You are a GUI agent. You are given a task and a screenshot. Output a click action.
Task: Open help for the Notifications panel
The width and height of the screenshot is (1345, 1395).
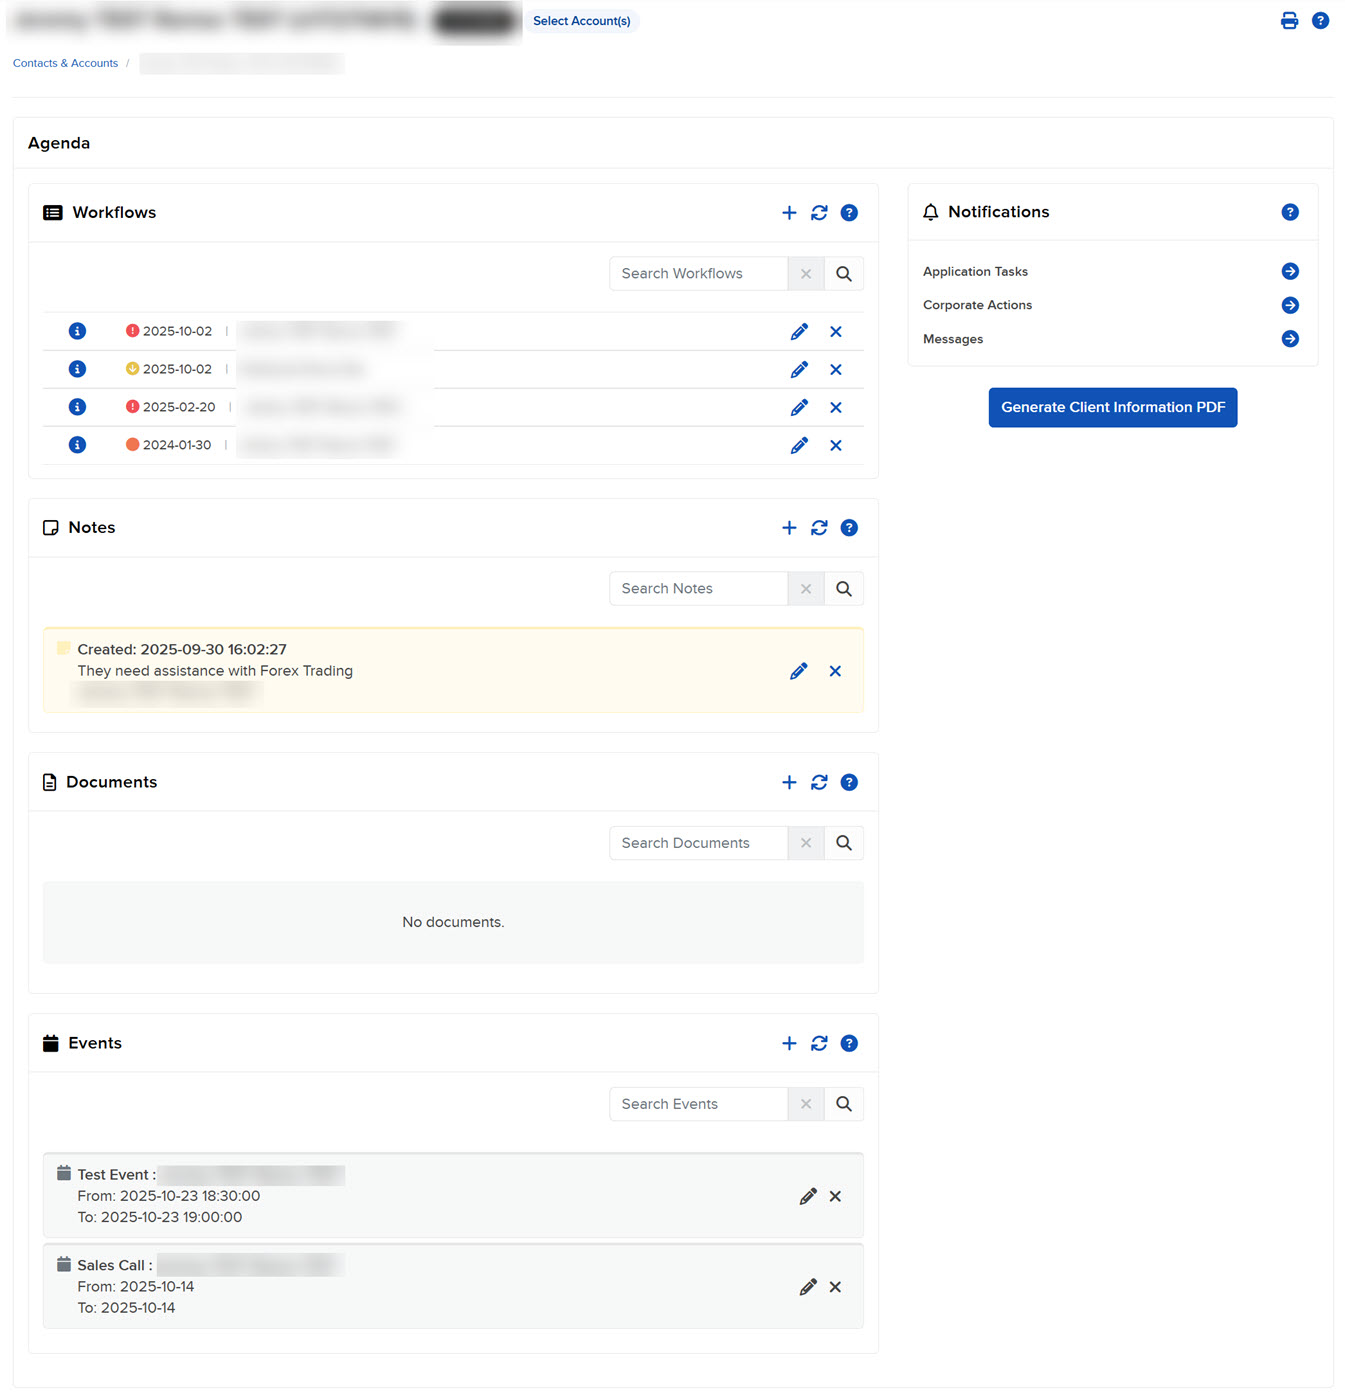point(1289,212)
